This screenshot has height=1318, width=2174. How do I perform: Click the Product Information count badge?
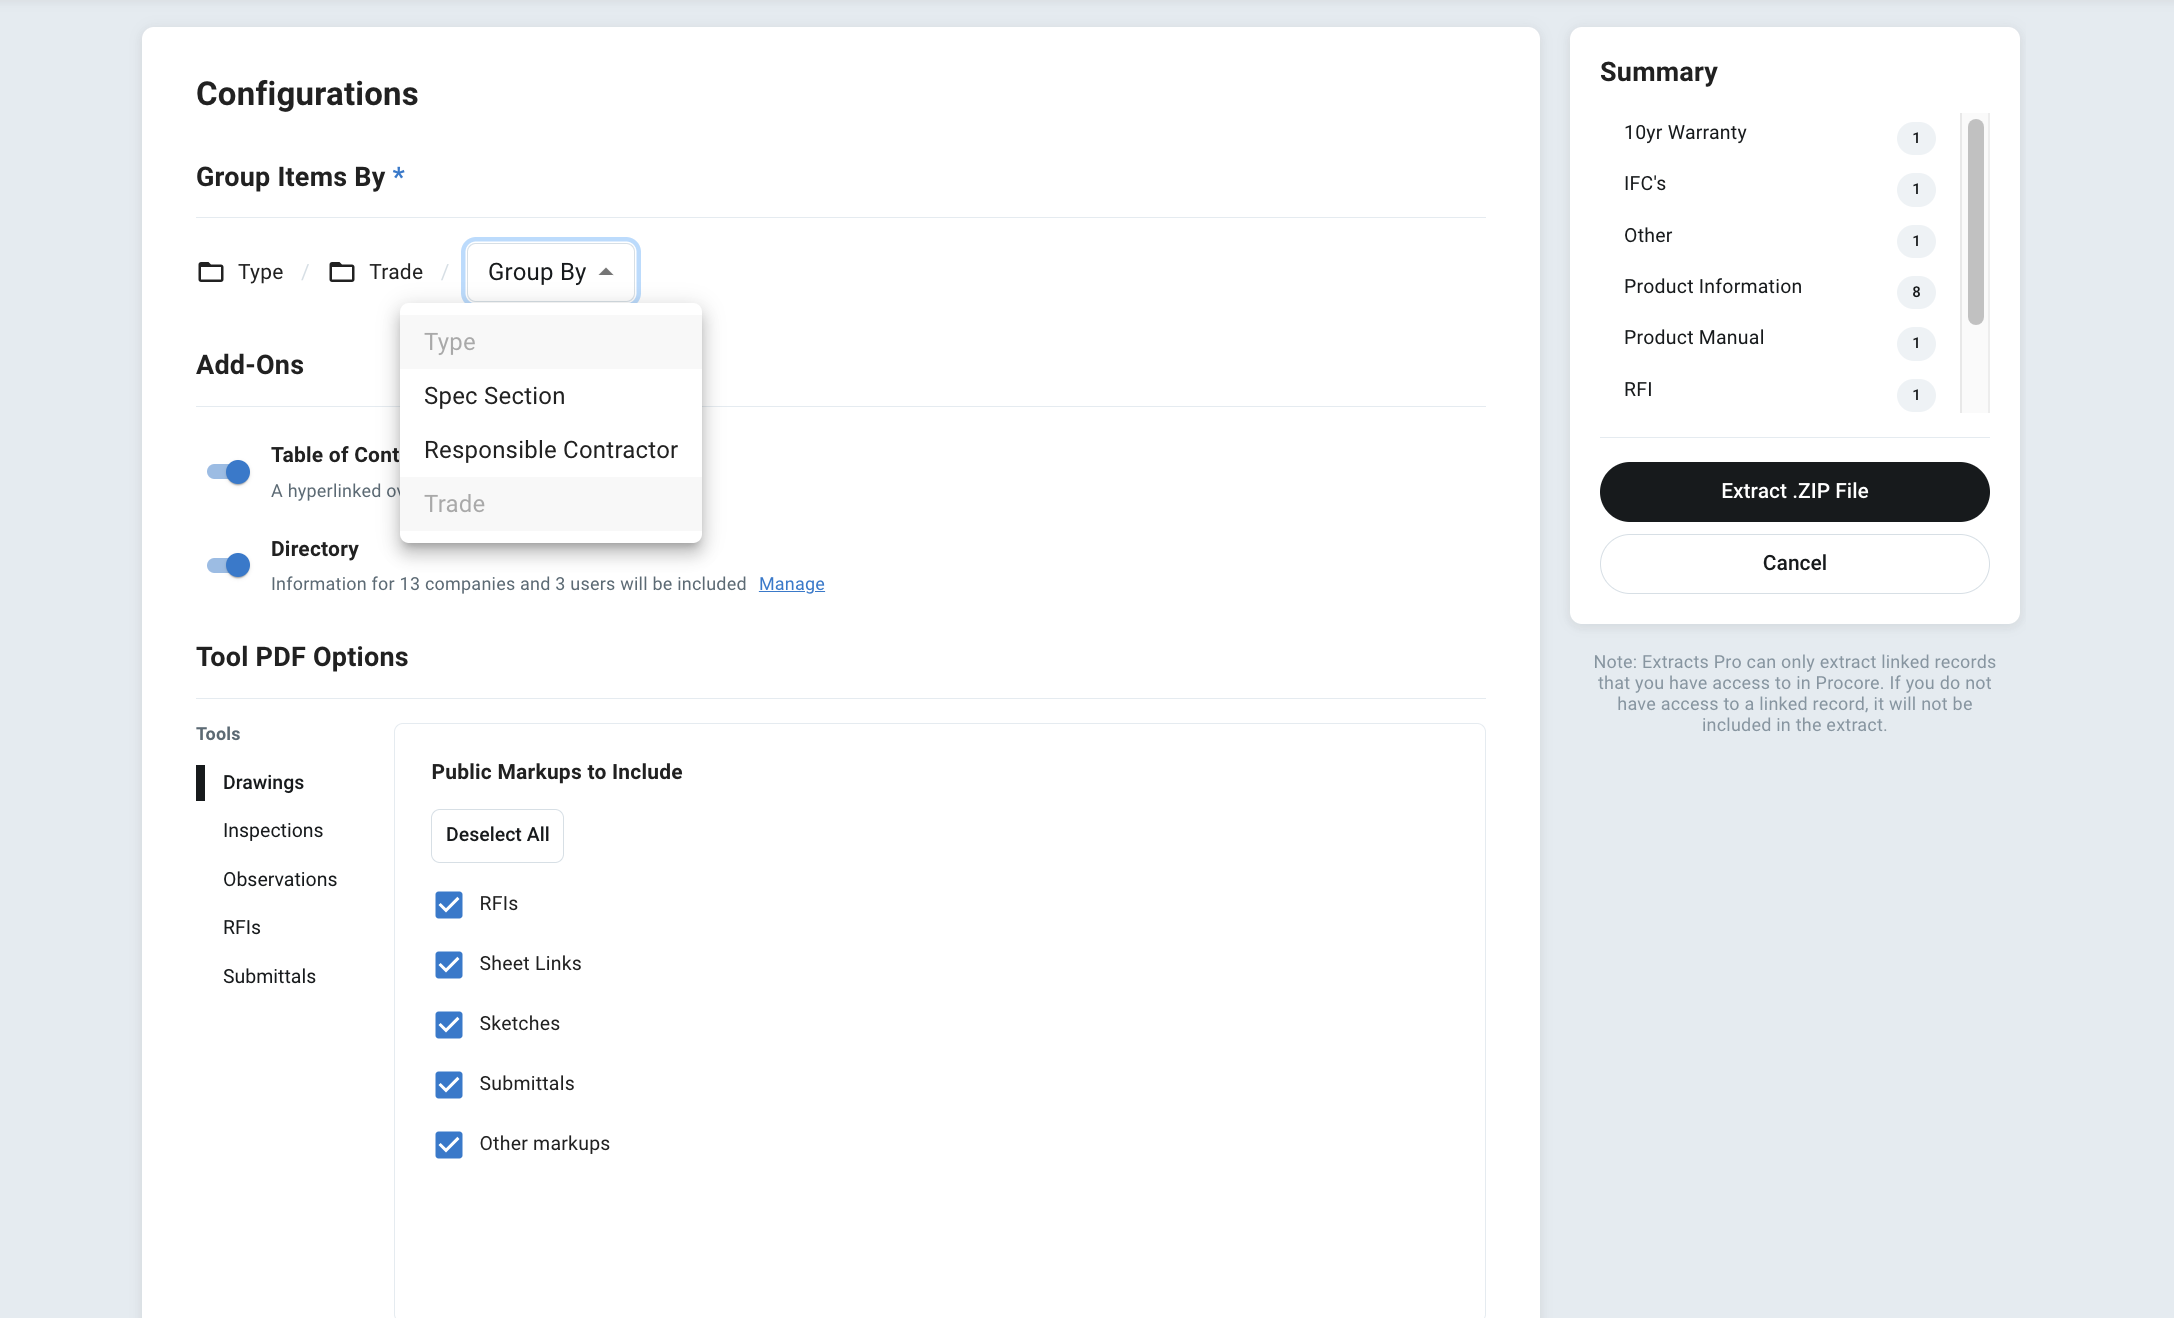pos(1915,292)
